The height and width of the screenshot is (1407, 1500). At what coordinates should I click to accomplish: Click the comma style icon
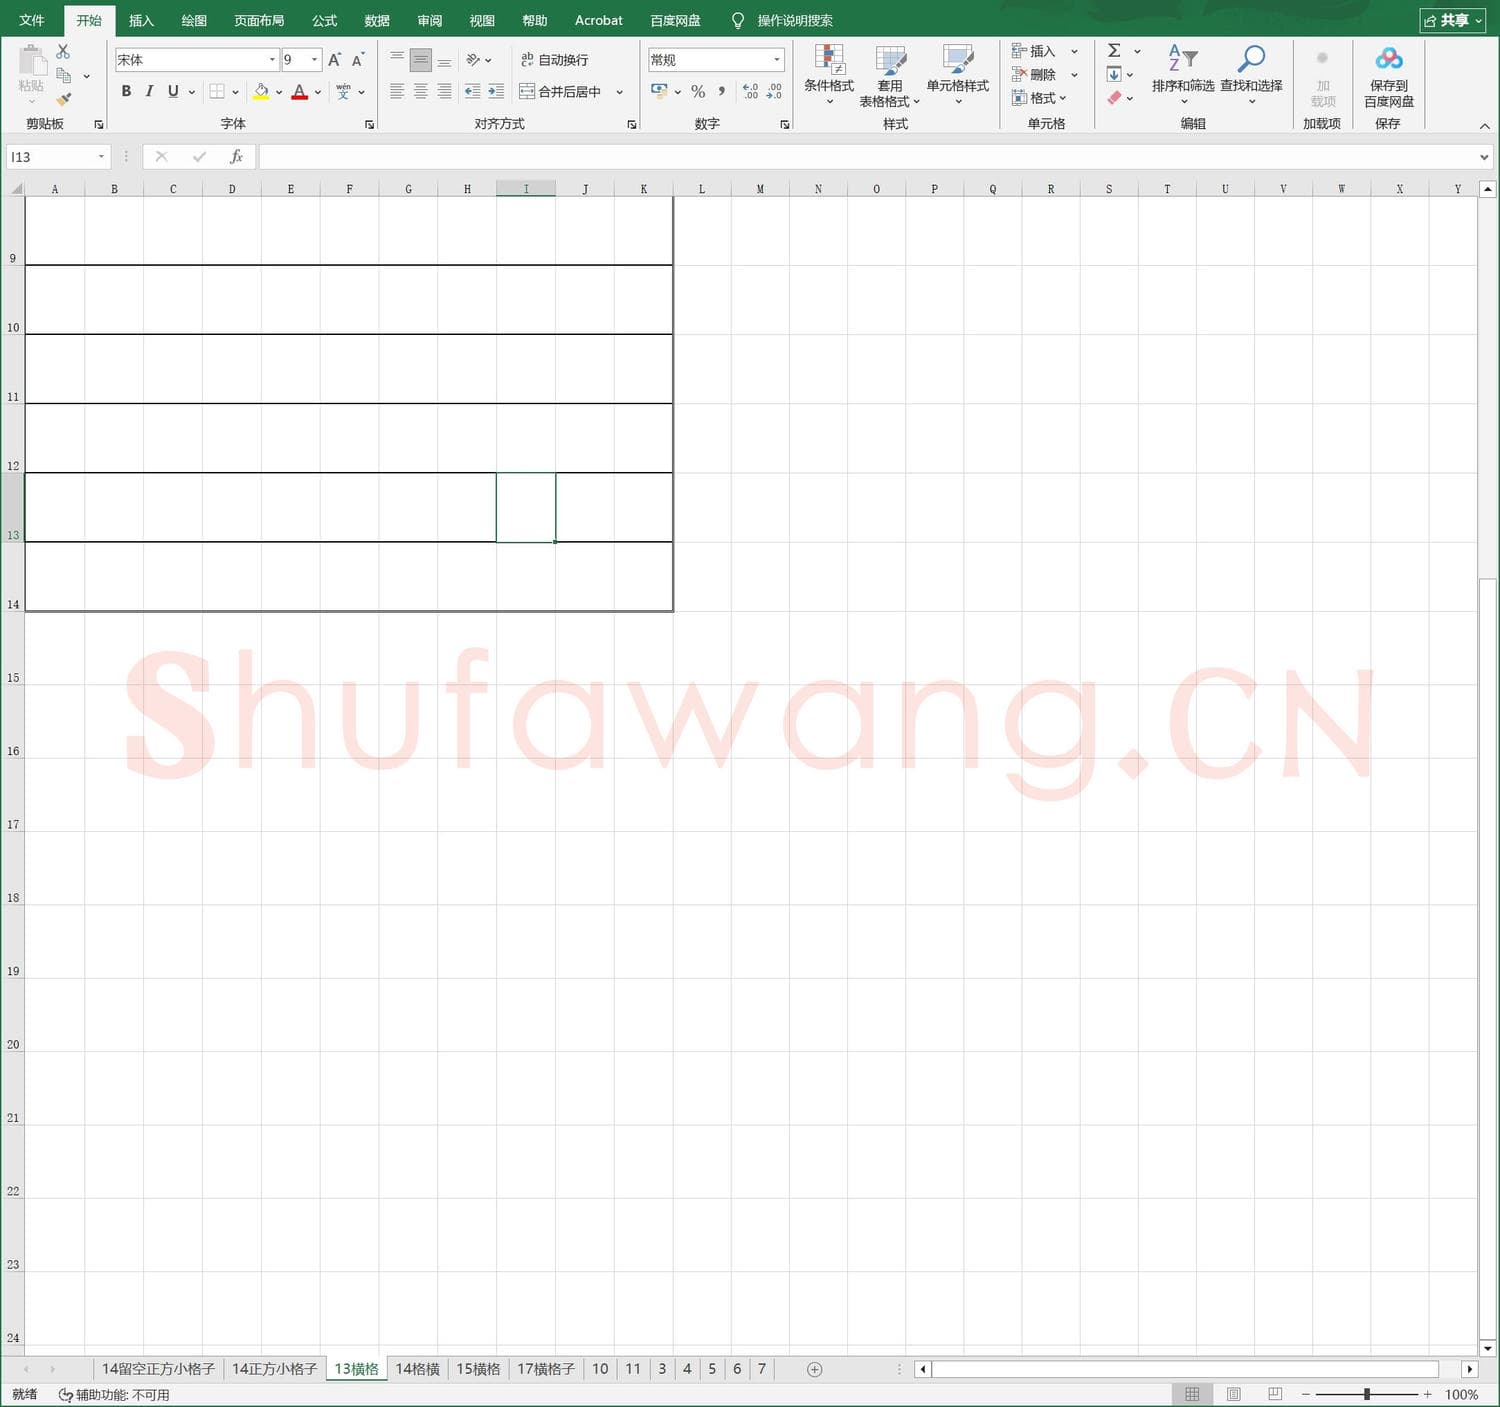pos(721,91)
